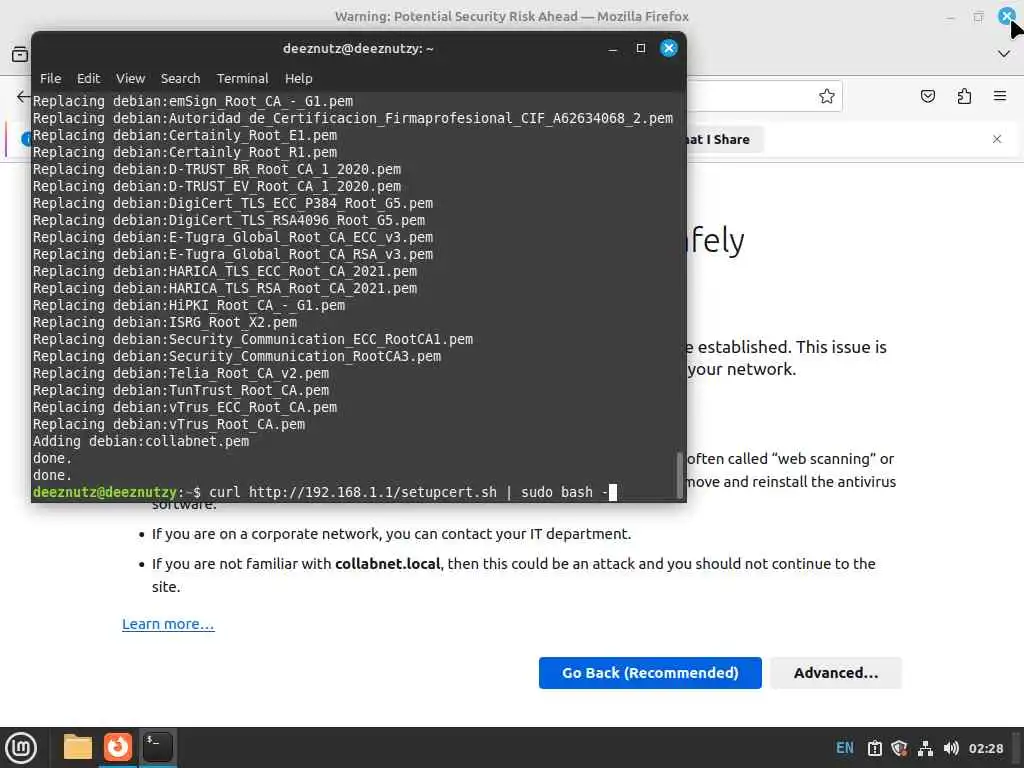The width and height of the screenshot is (1024, 768).
Task: Click Go Back (Recommended) button in Firefox
Action: click(x=650, y=673)
